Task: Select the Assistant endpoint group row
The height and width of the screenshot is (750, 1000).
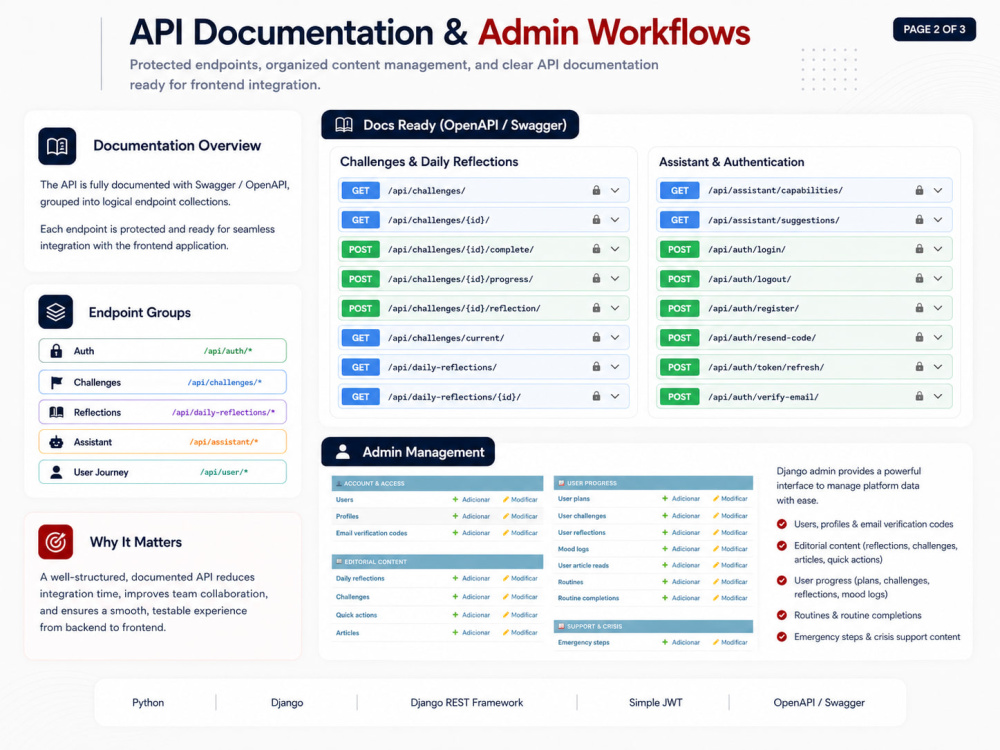Action: 163,442
